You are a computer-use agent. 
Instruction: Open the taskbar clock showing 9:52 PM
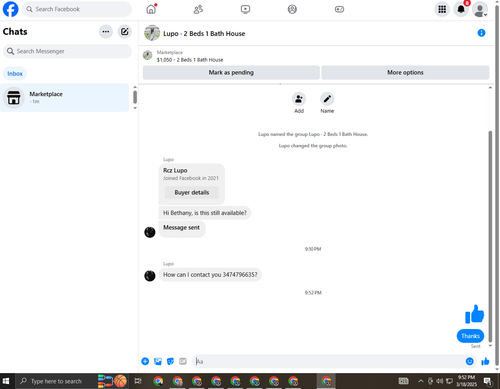coord(466,381)
